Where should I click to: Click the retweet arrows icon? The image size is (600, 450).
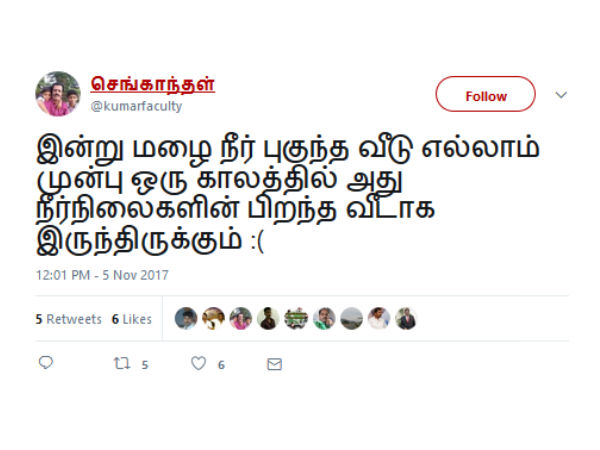tap(122, 363)
